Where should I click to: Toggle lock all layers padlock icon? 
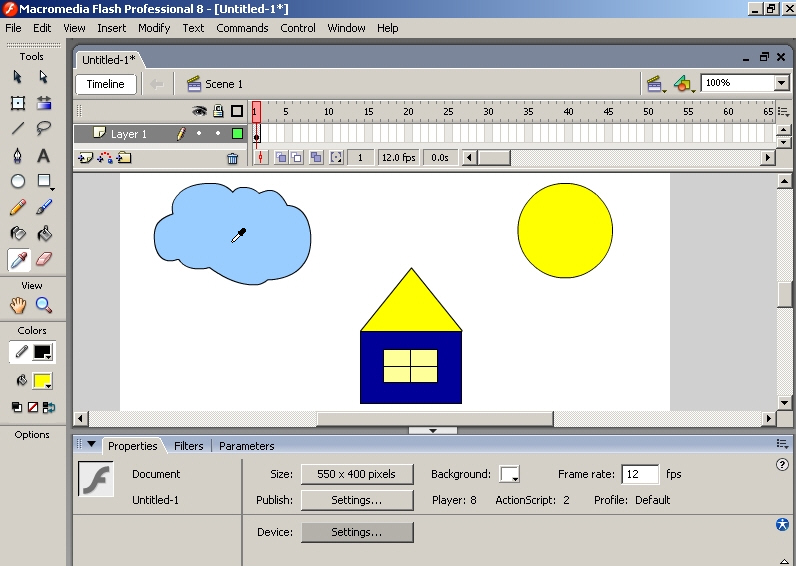(x=218, y=111)
